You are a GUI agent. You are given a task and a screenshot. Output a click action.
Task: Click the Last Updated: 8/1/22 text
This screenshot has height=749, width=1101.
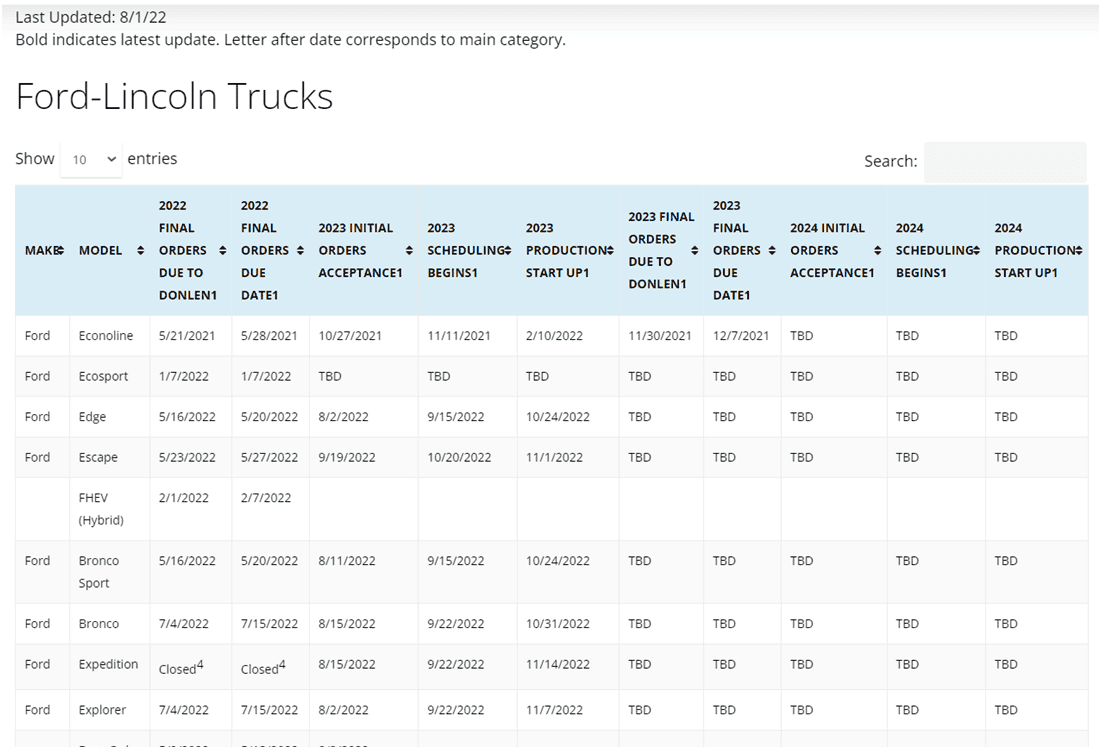(x=91, y=18)
